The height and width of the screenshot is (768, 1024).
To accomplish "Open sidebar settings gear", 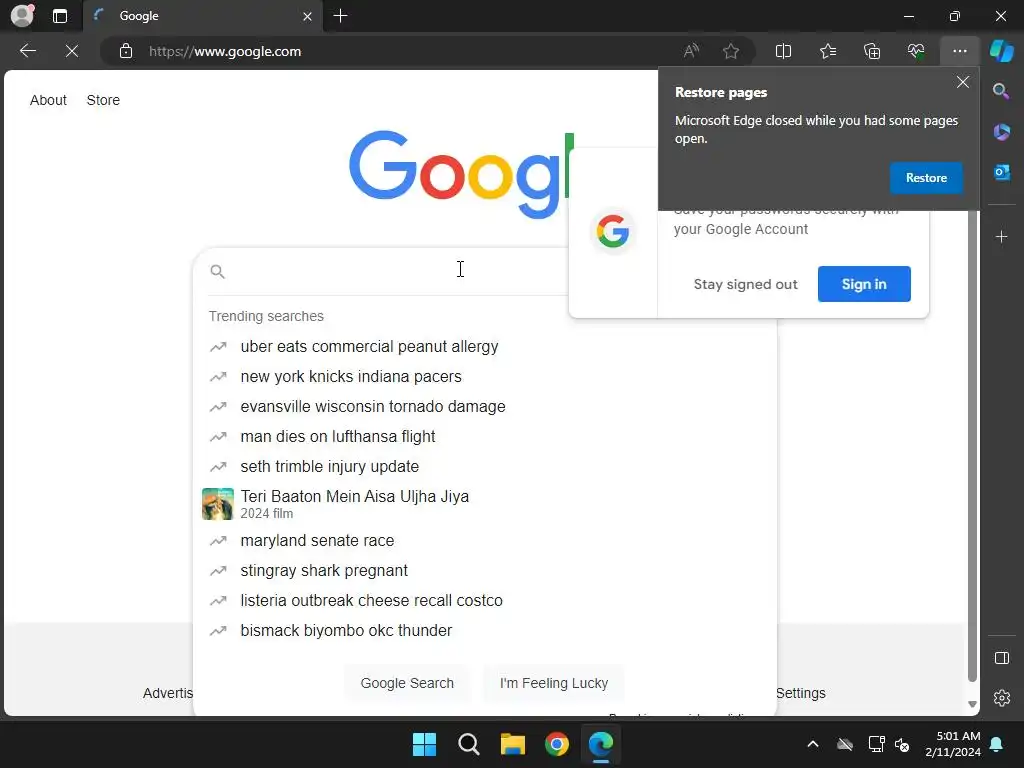I will click(1001, 698).
